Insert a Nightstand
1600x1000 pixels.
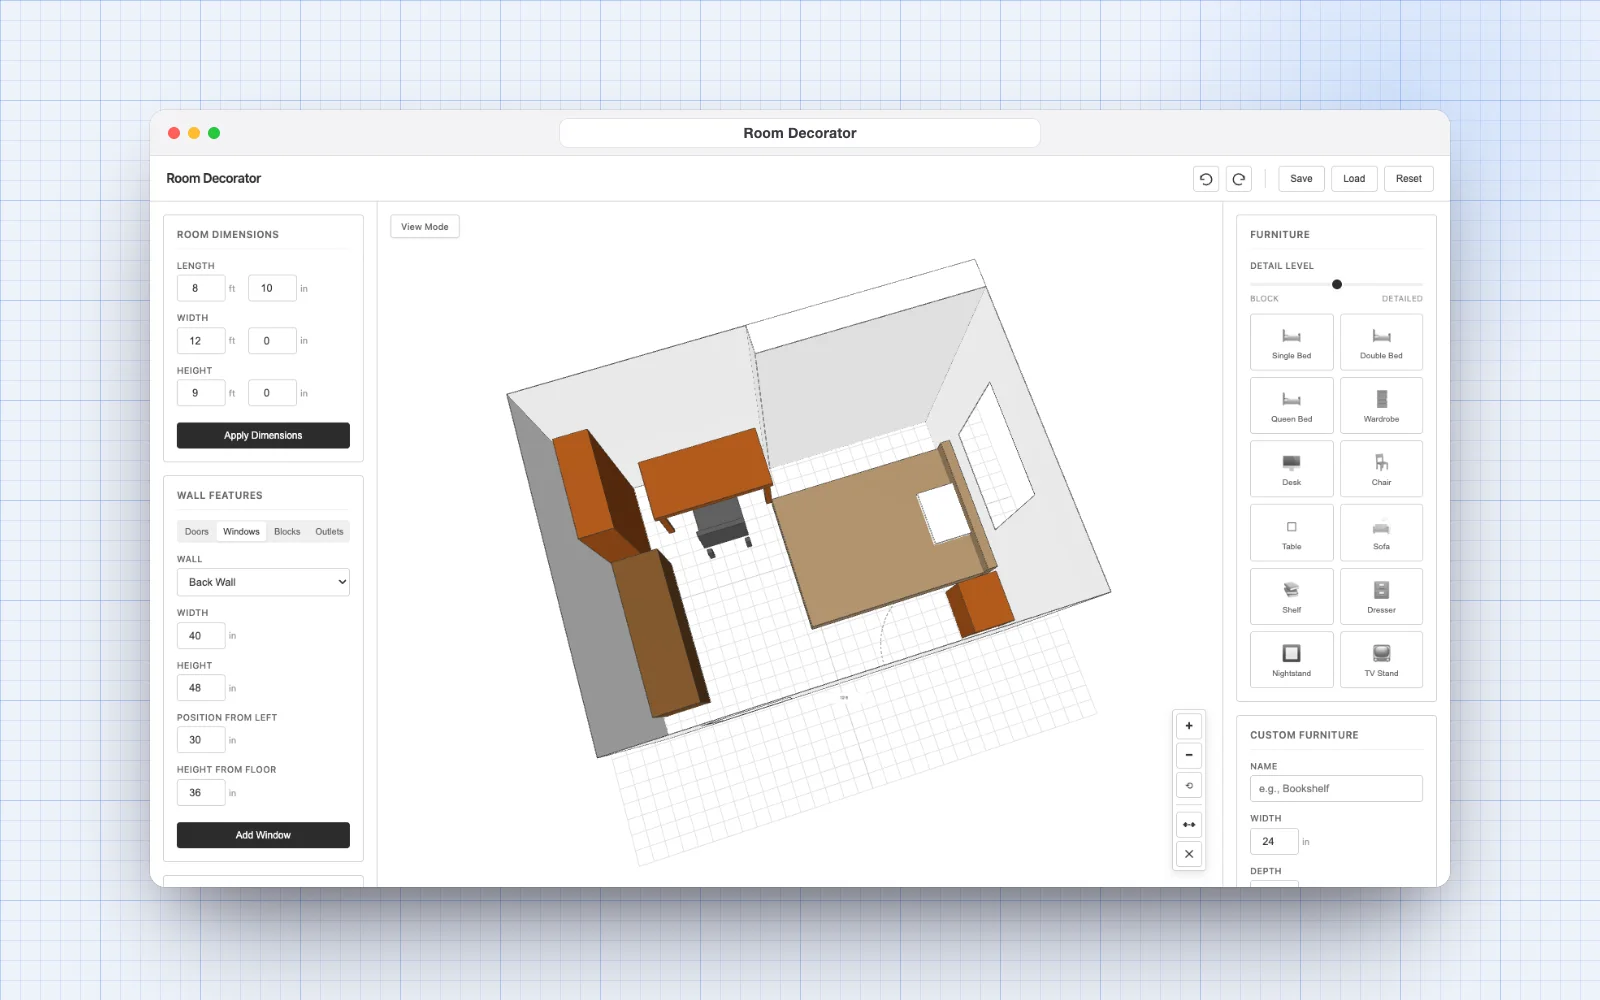pos(1291,660)
